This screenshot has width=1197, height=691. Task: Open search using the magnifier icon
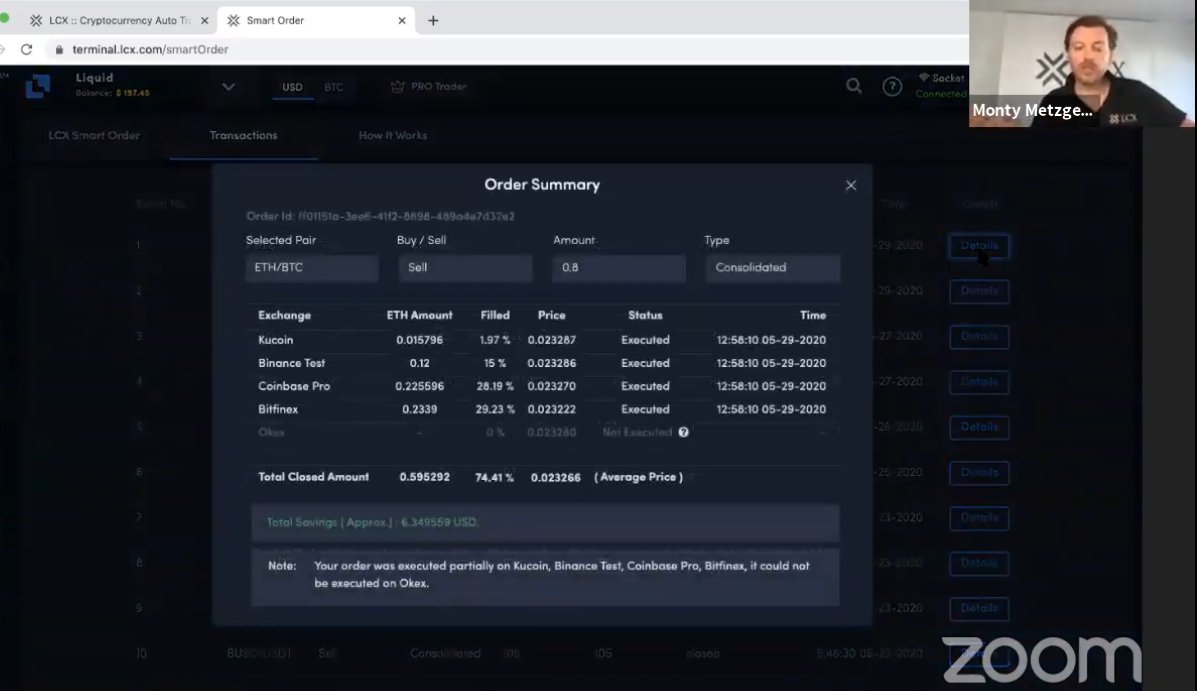[854, 86]
